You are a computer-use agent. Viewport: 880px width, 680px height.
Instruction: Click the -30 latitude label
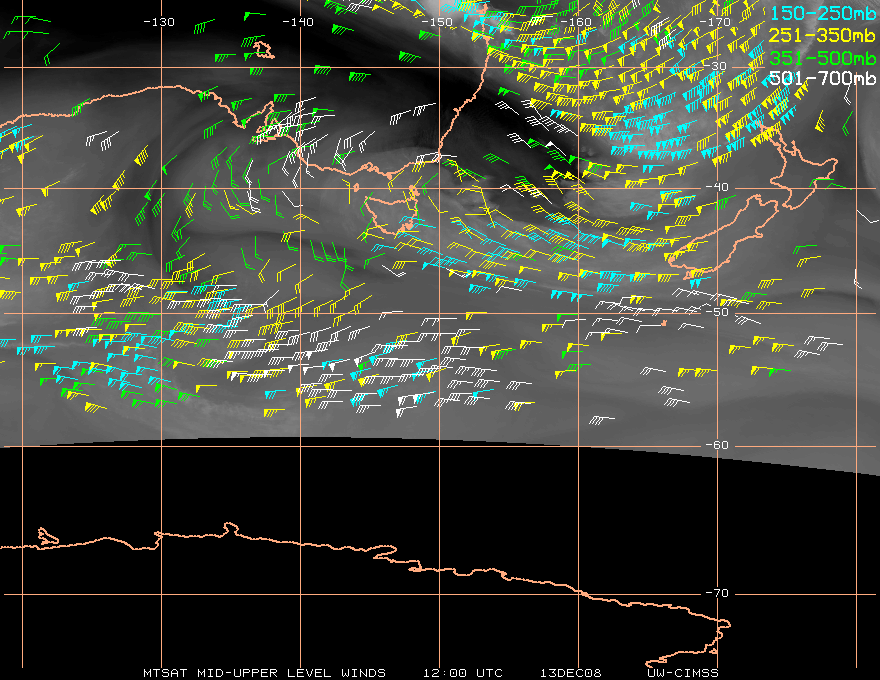click(716, 66)
